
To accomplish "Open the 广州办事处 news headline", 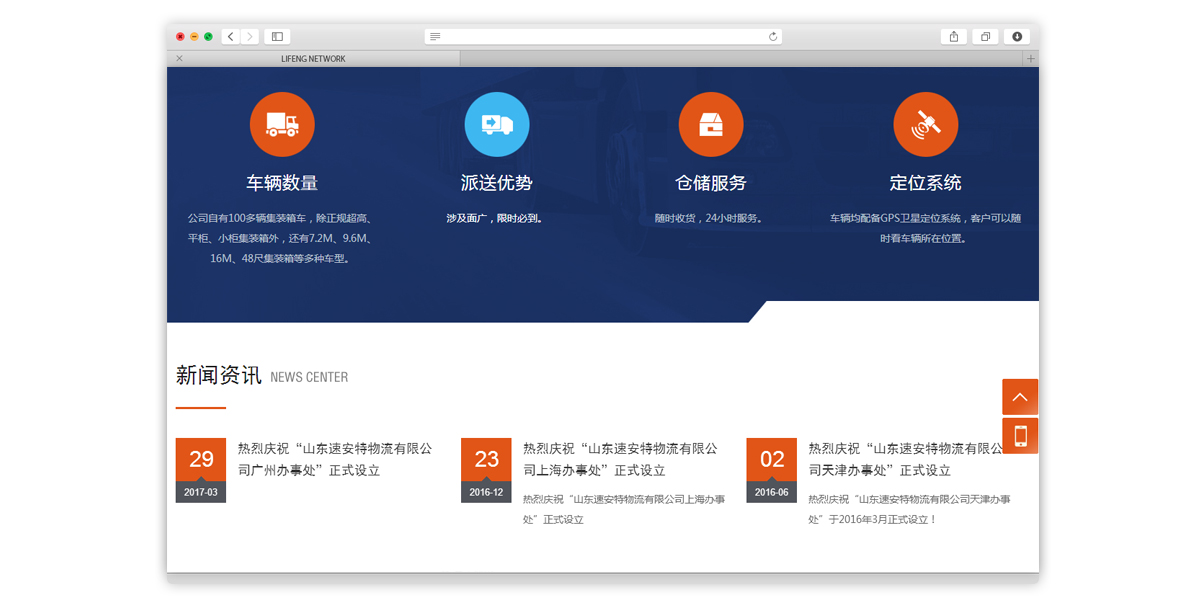I will tap(335, 460).
